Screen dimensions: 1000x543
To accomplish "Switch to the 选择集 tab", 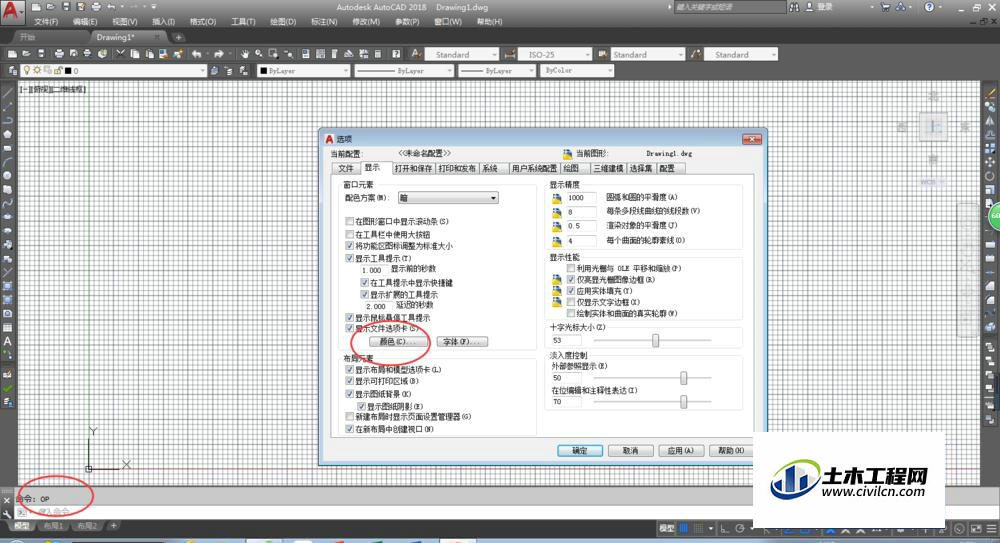I will pos(640,168).
